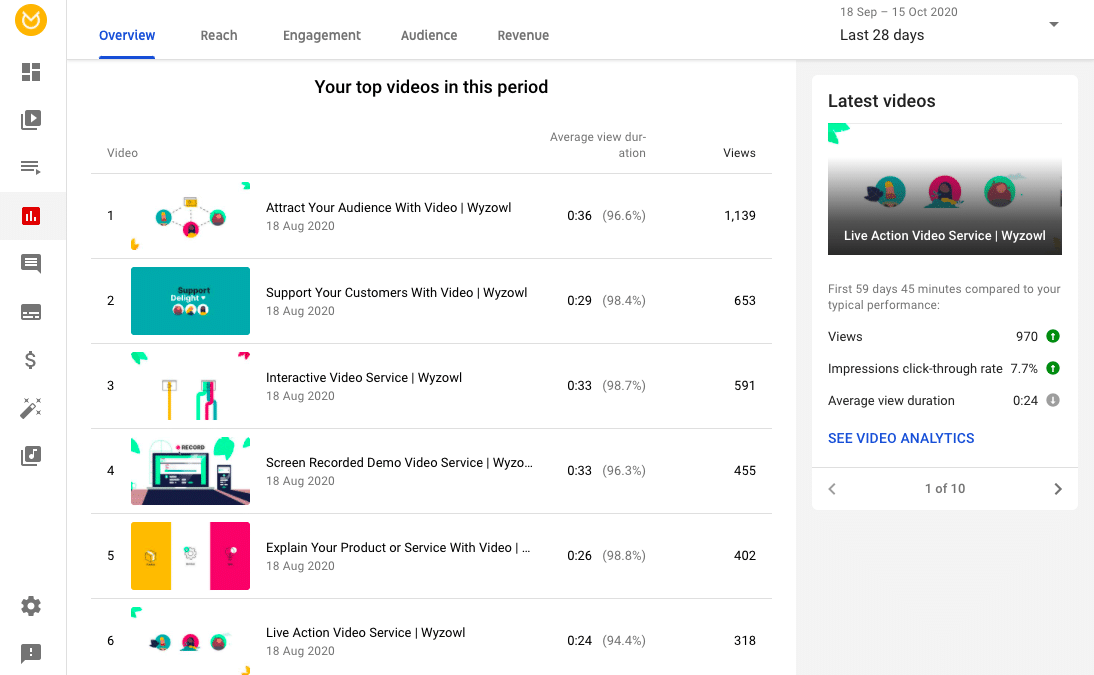Open the Playlists icon in sidebar

[31, 168]
